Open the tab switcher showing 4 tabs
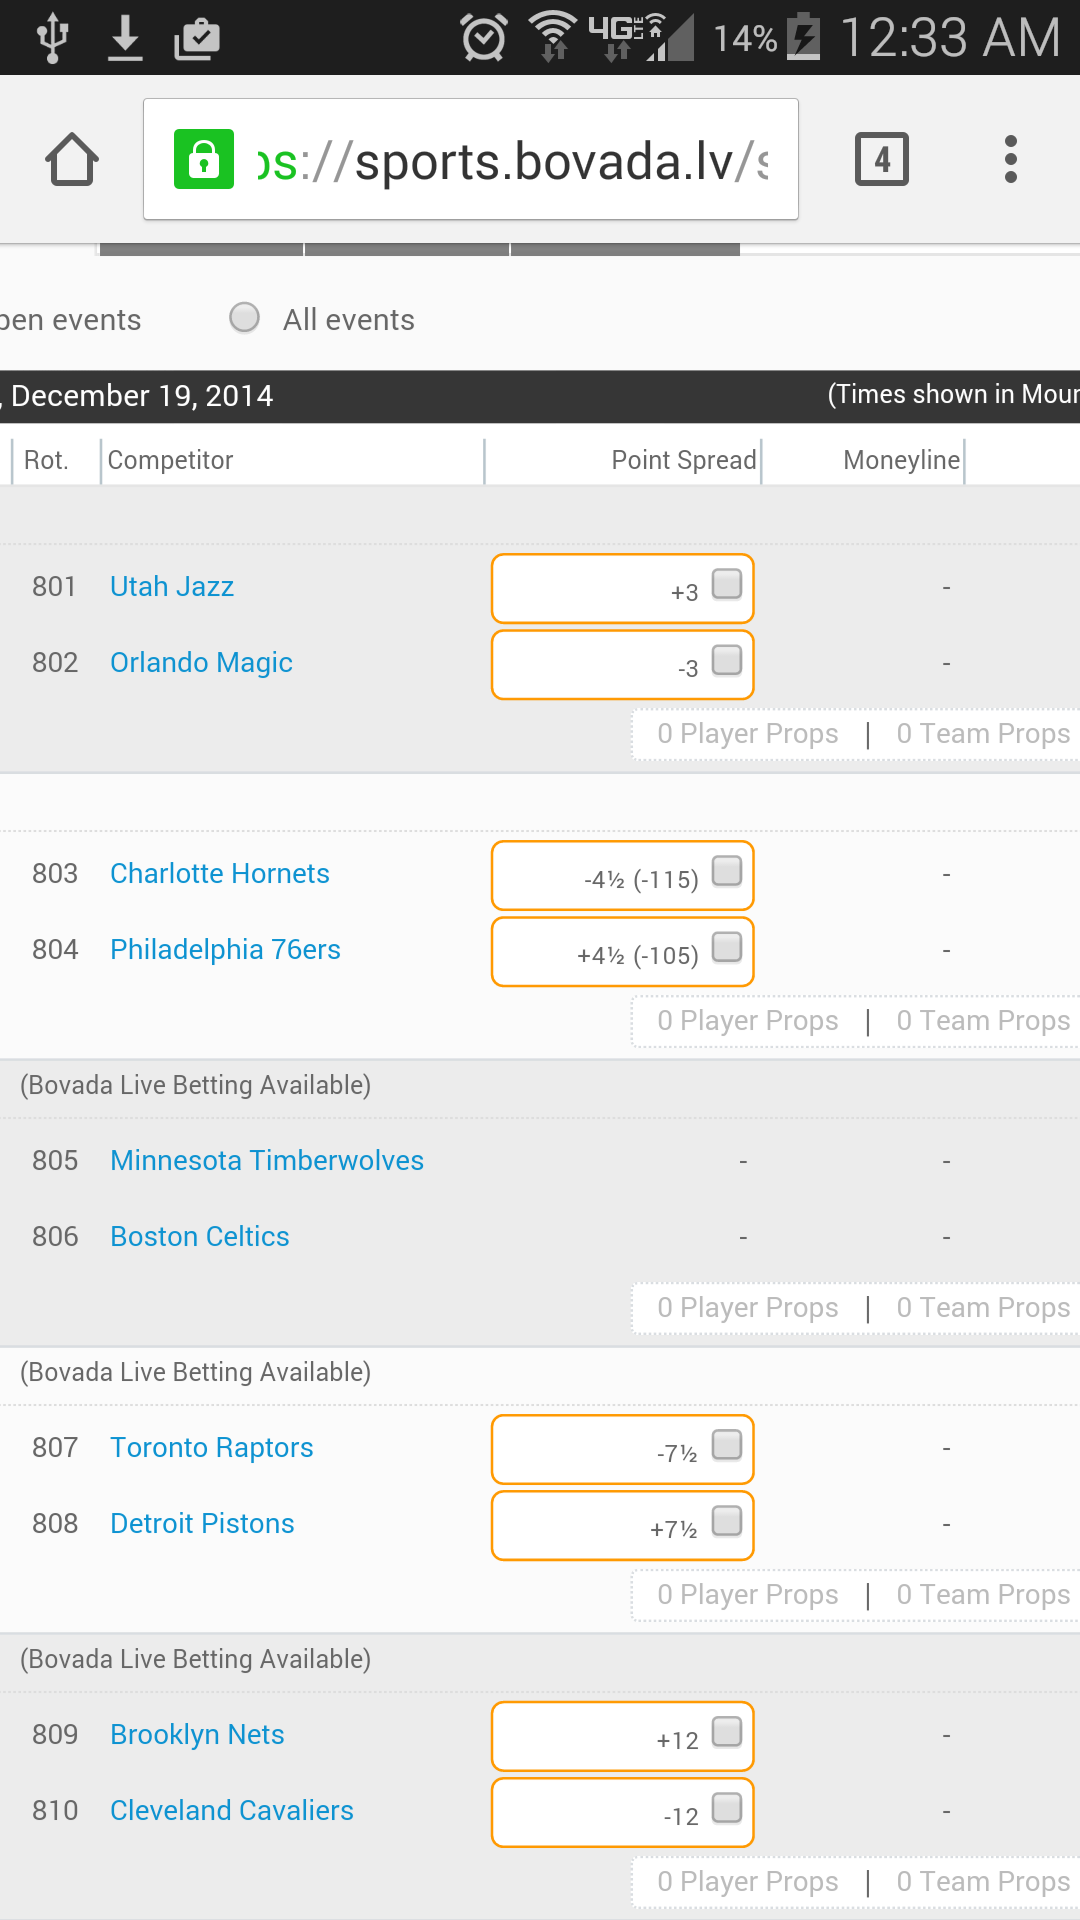1080x1920 pixels. pyautogui.click(x=881, y=159)
